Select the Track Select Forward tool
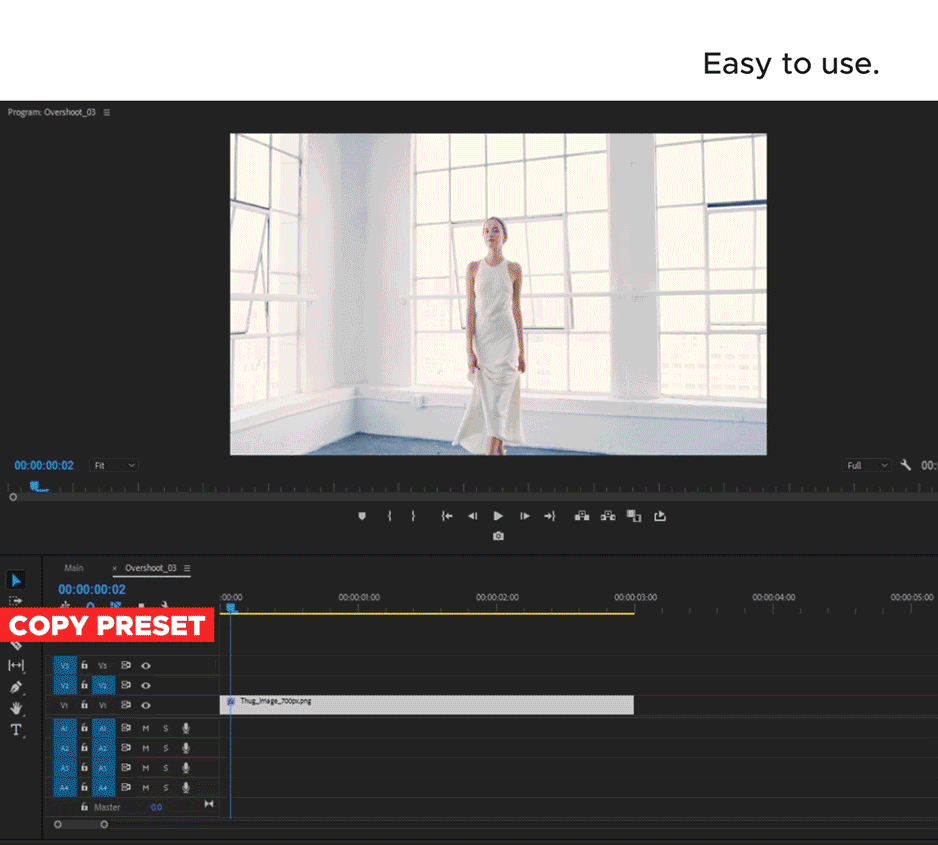The image size is (938, 845). click(16, 600)
